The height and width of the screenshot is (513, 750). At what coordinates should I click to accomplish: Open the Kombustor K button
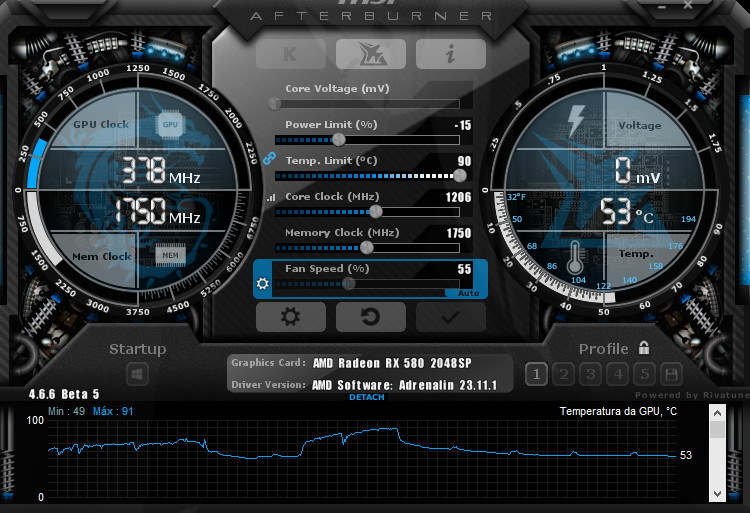(291, 54)
